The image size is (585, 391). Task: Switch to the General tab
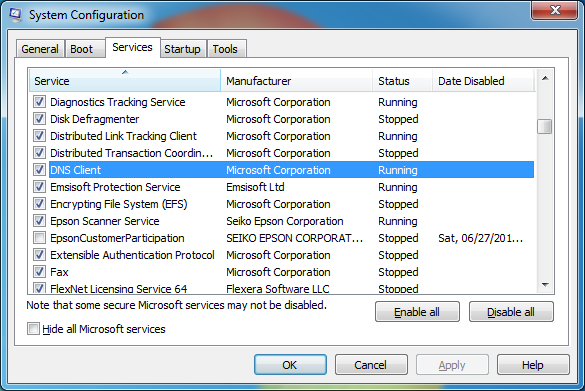(40, 49)
